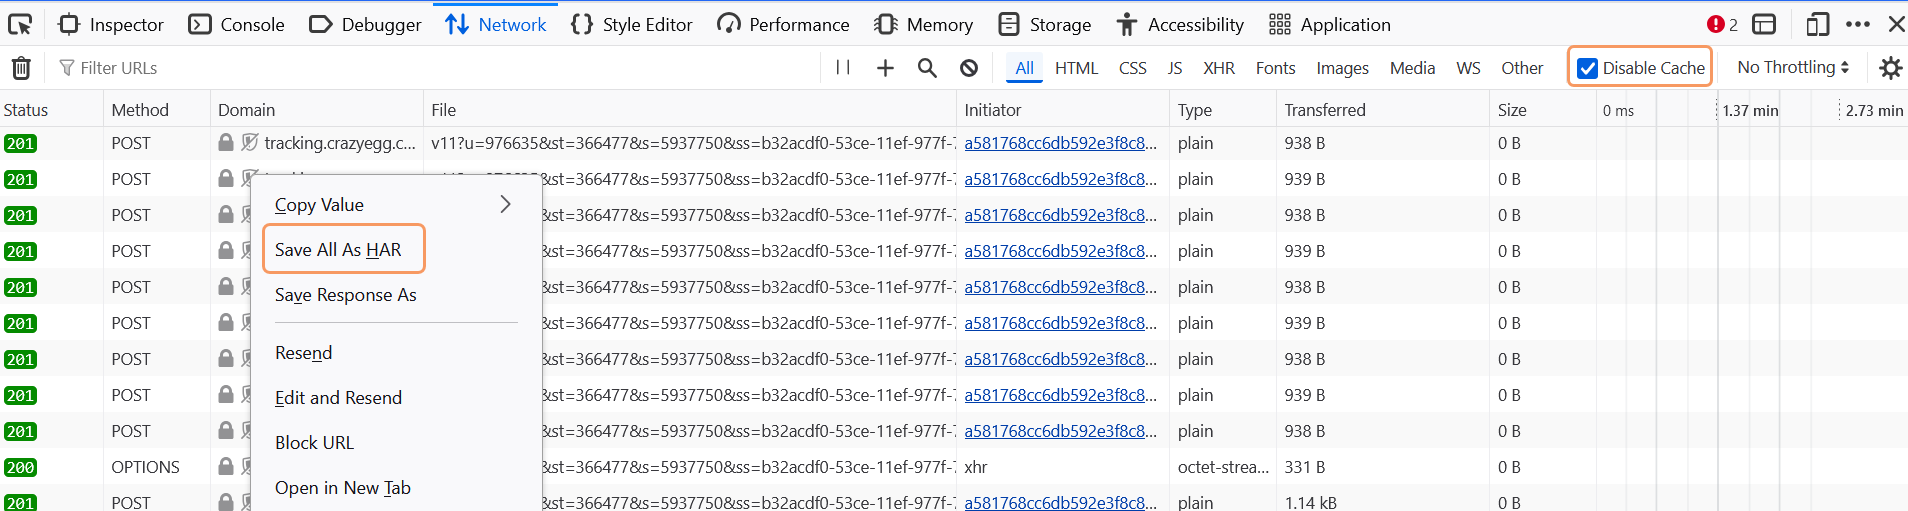Open the network search magnifier
The width and height of the screenshot is (1908, 511).
tap(927, 68)
